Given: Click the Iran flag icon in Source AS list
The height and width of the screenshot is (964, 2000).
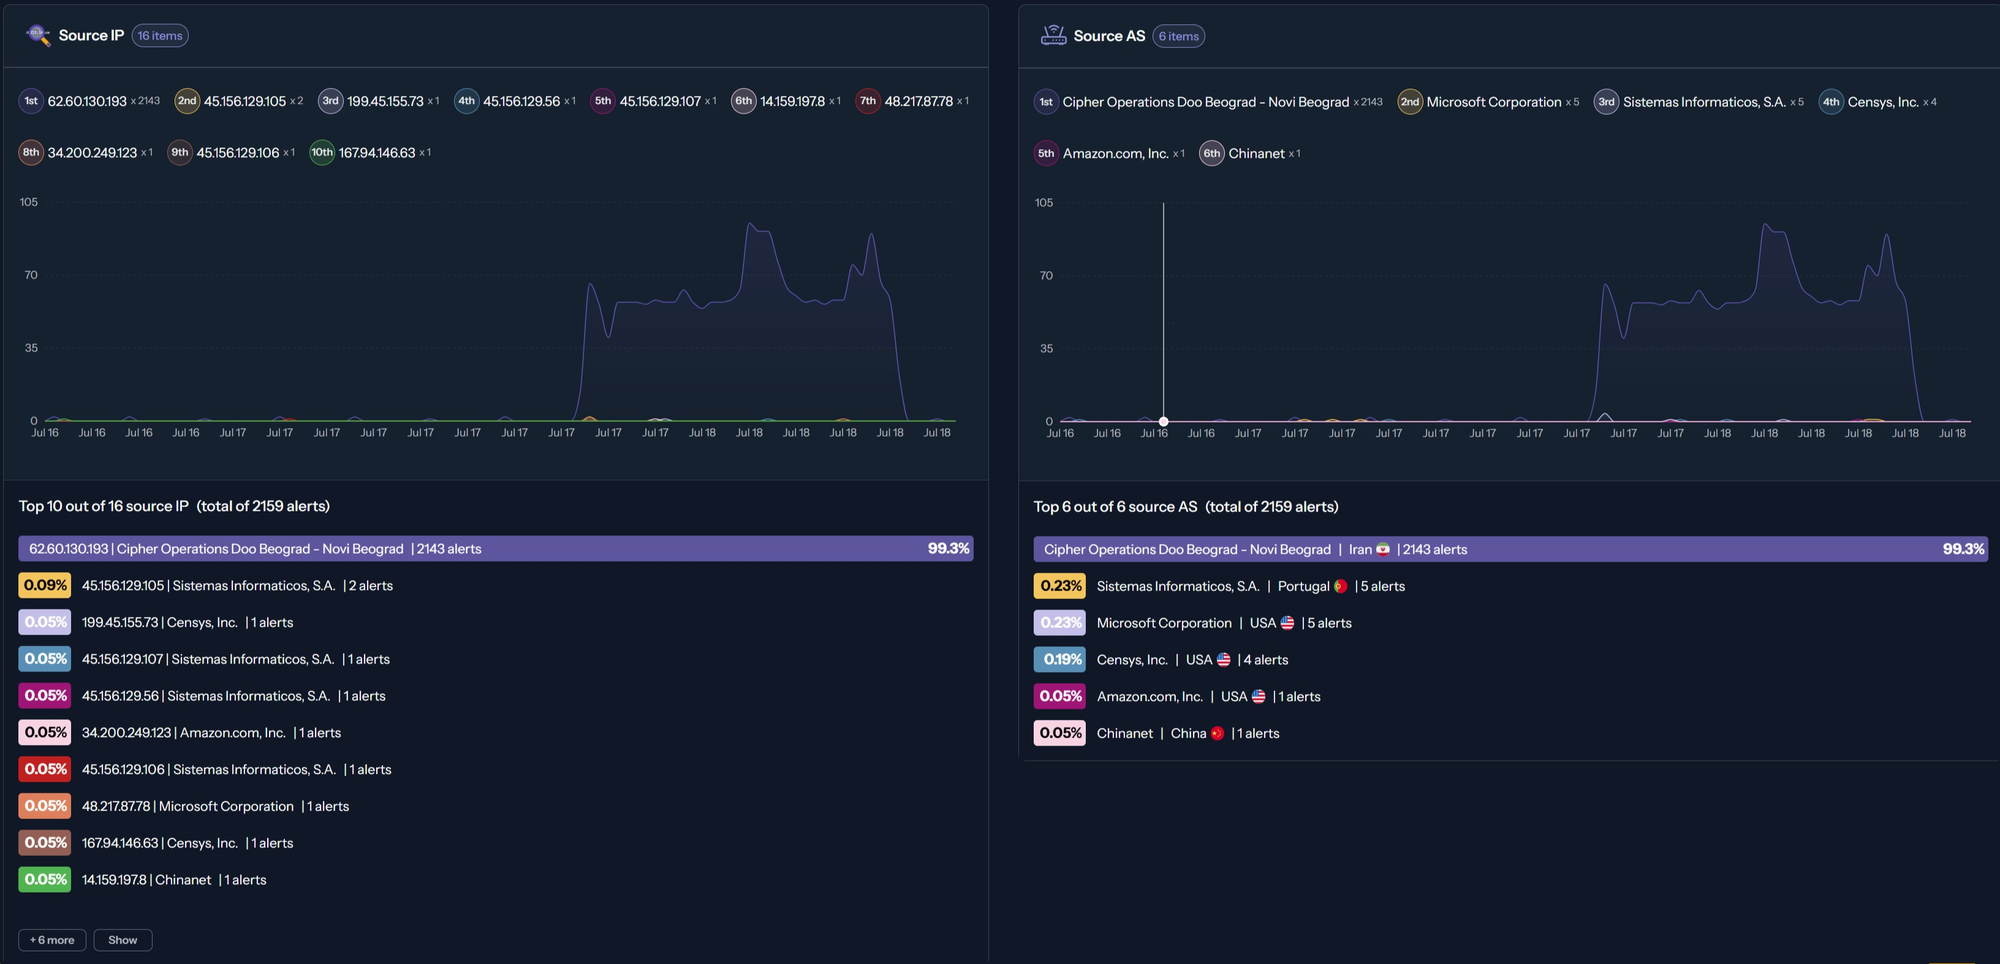Looking at the screenshot, I should point(1383,550).
